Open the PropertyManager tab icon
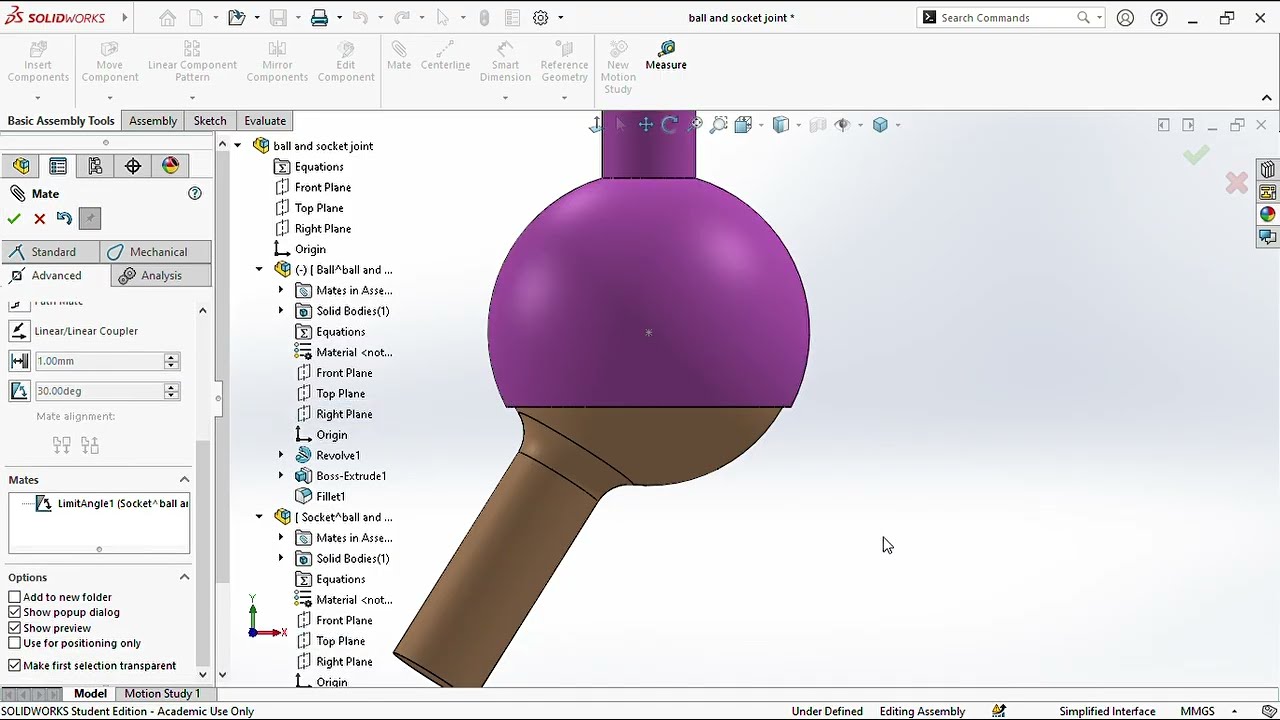Image resolution: width=1280 pixels, height=720 pixels. point(58,166)
